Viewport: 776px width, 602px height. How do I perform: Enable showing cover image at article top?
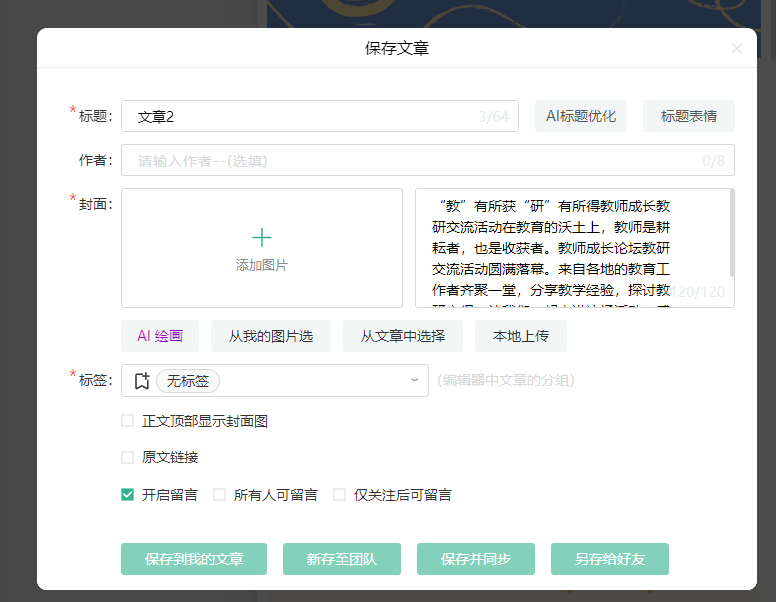tap(127, 421)
